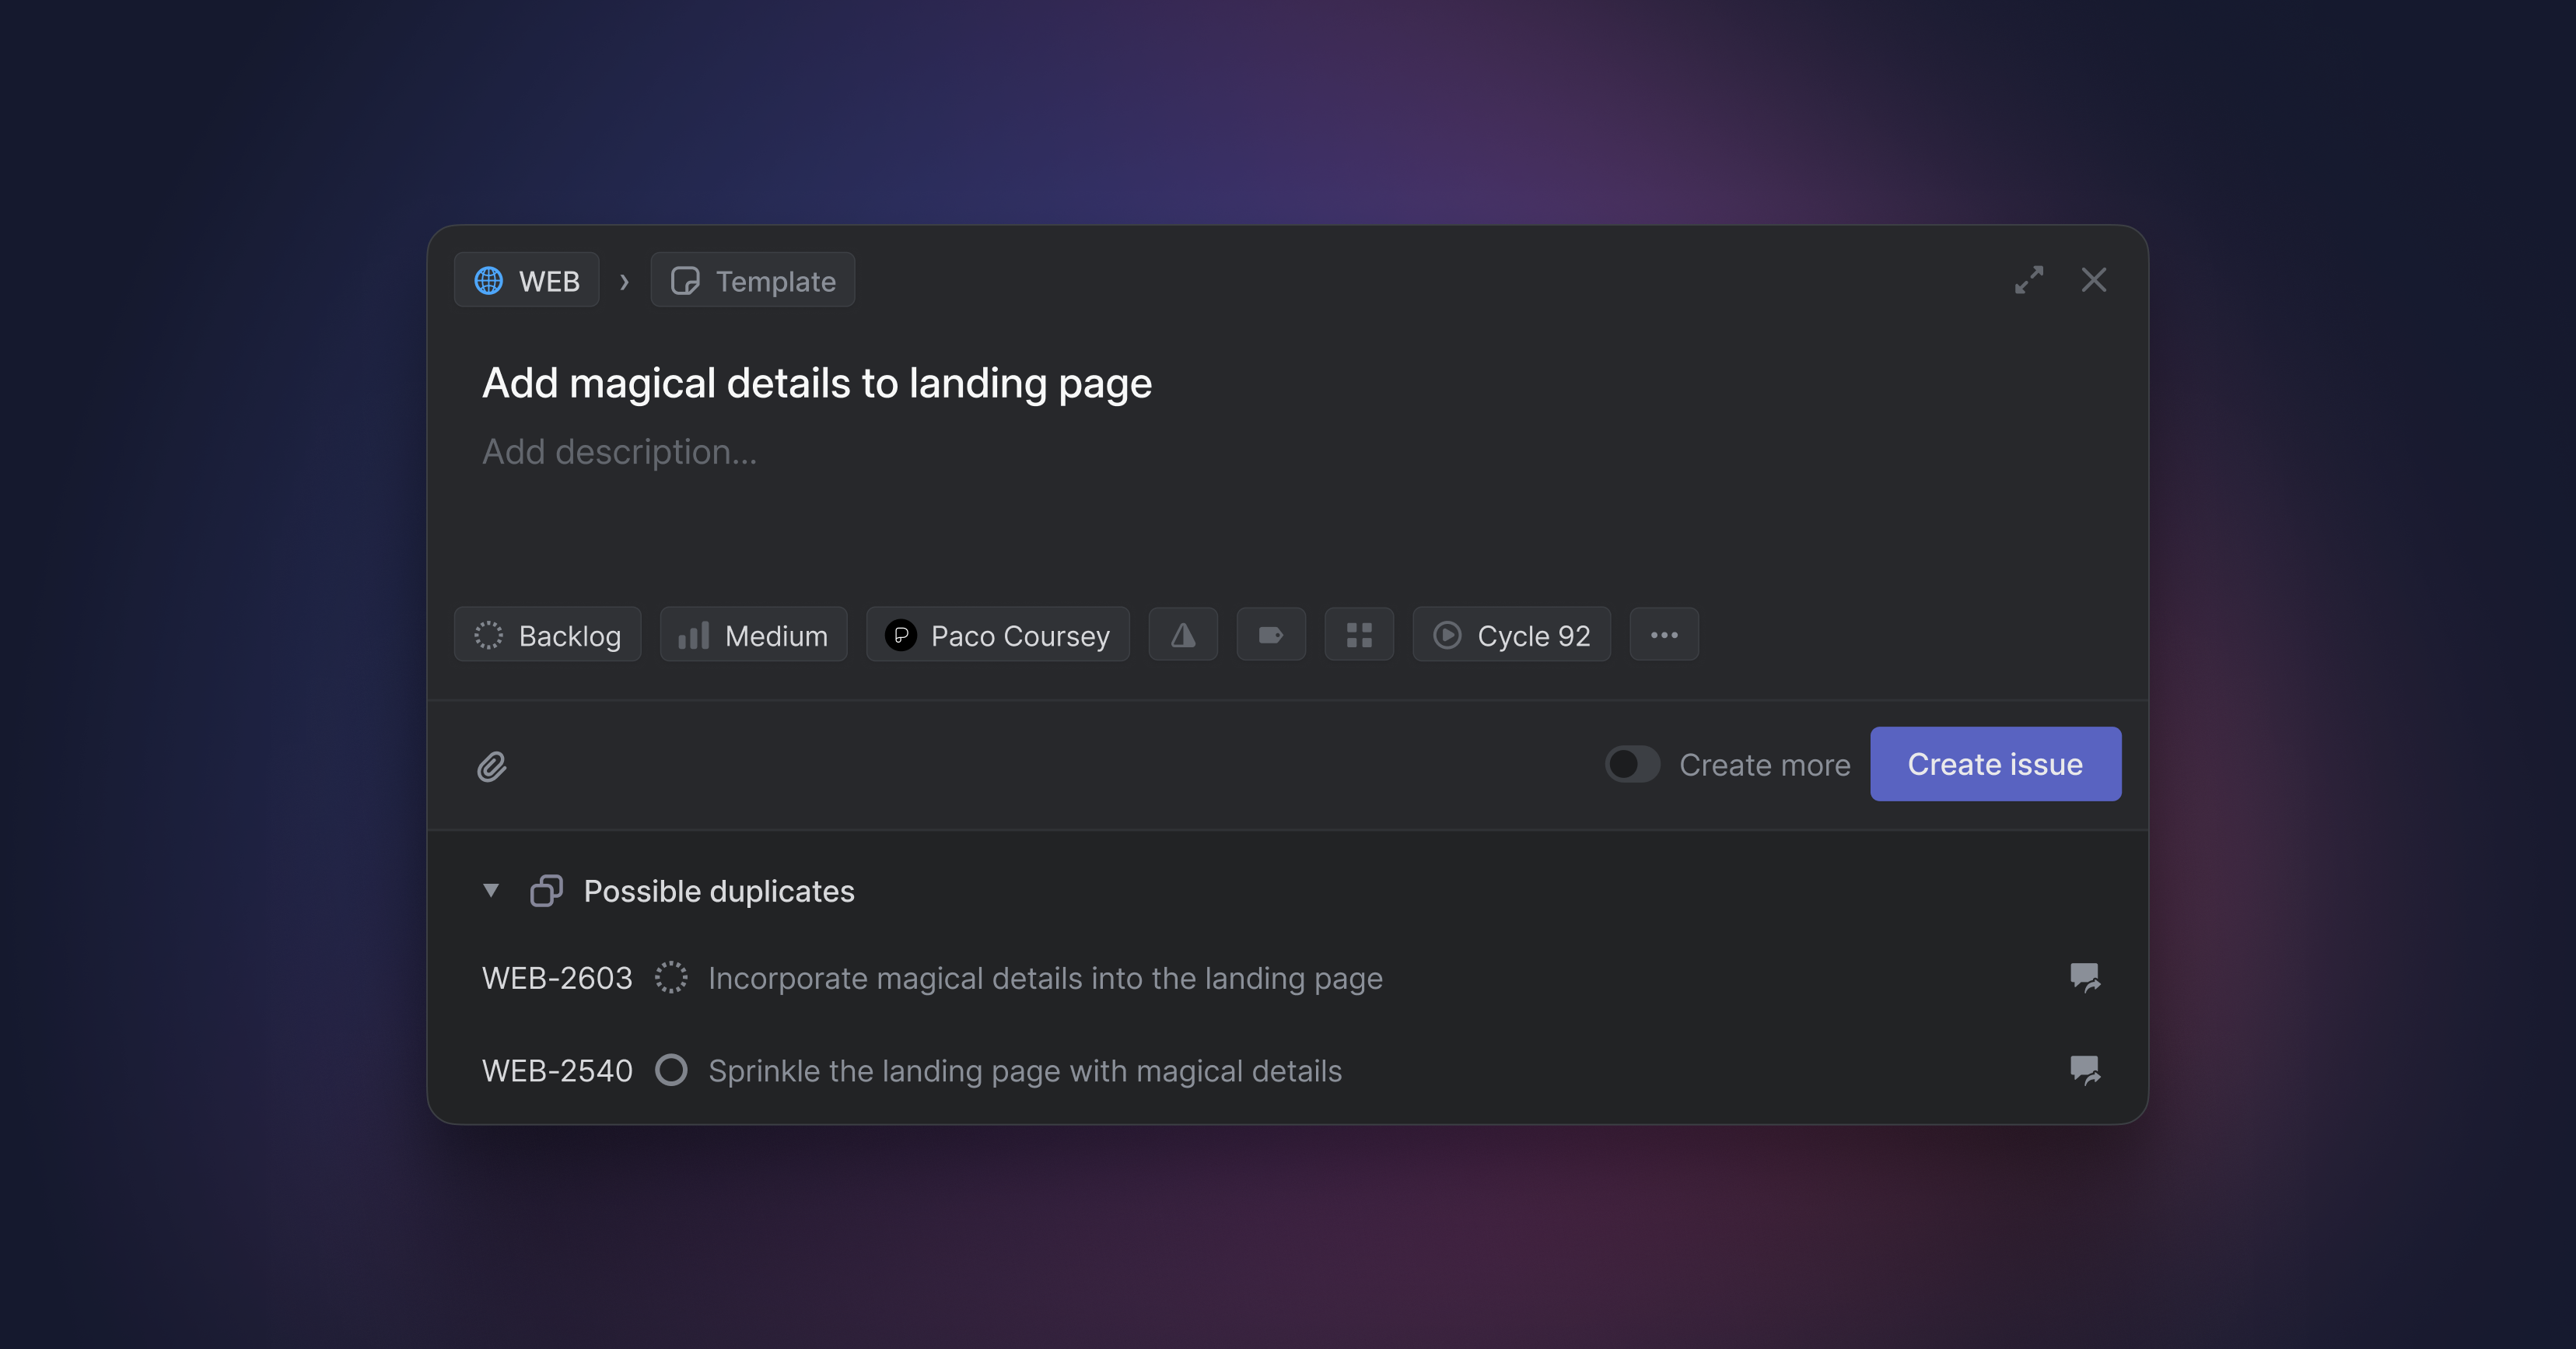Collapse the Possible duplicates section
Viewport: 2576px width, 1349px height.
coord(490,890)
